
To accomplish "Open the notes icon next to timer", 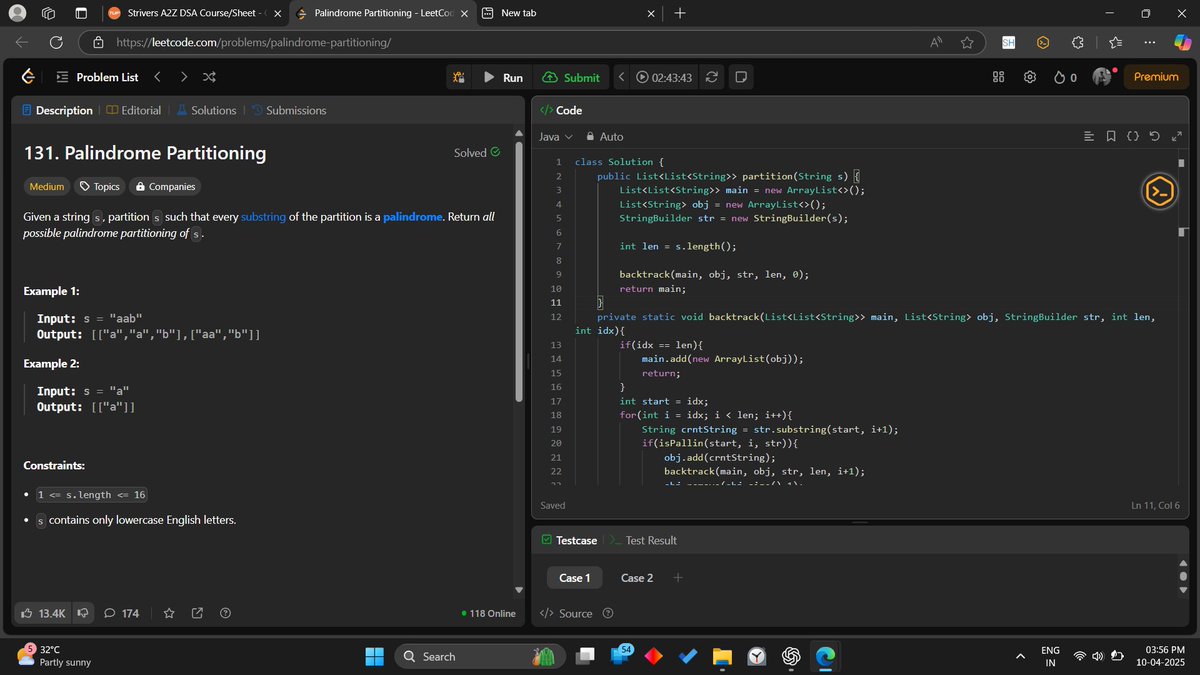I will (x=741, y=77).
